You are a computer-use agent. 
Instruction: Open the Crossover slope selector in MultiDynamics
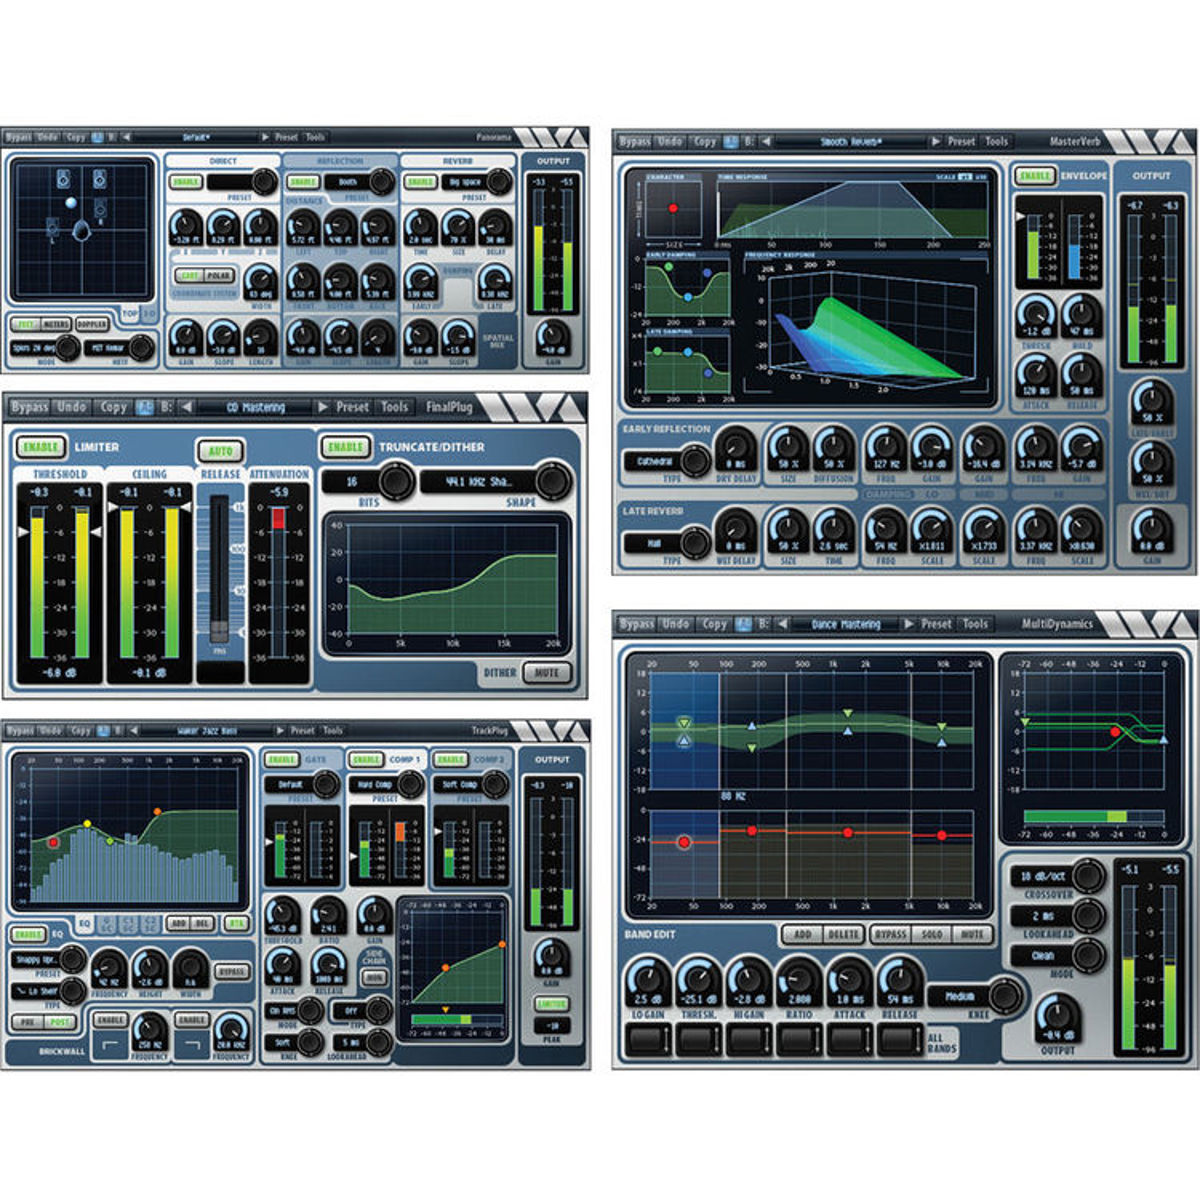(x=1056, y=876)
